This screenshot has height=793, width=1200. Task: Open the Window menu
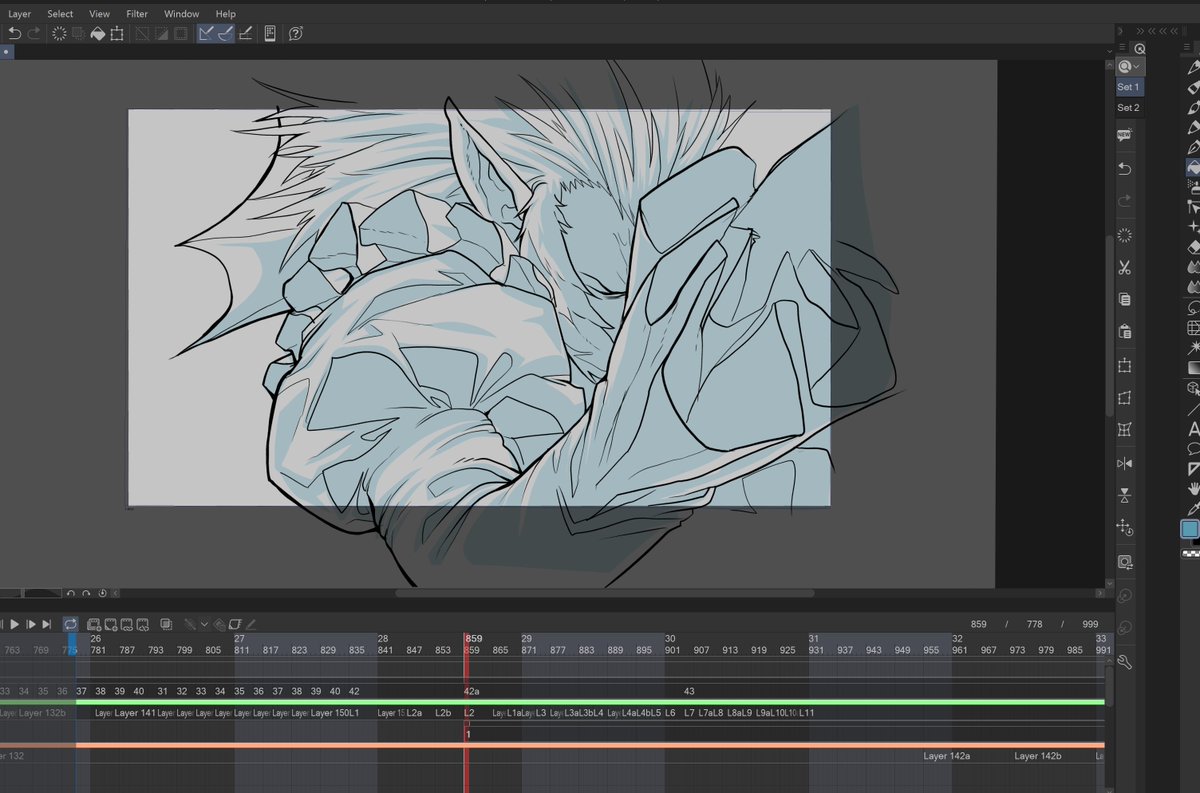(x=181, y=13)
